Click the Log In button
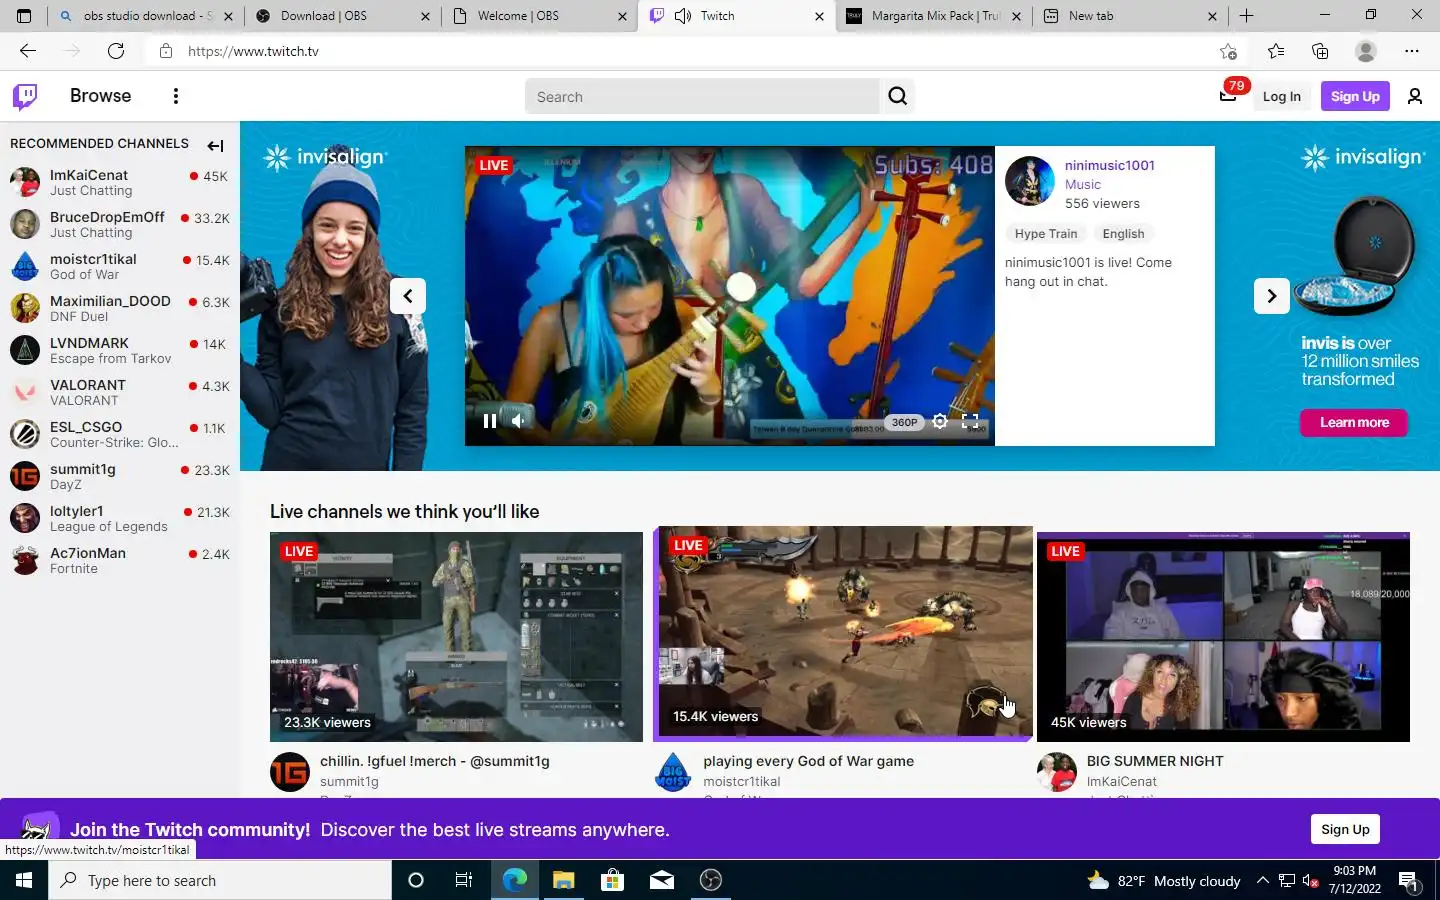Screen dimensions: 1440x900 (x=1281, y=96)
